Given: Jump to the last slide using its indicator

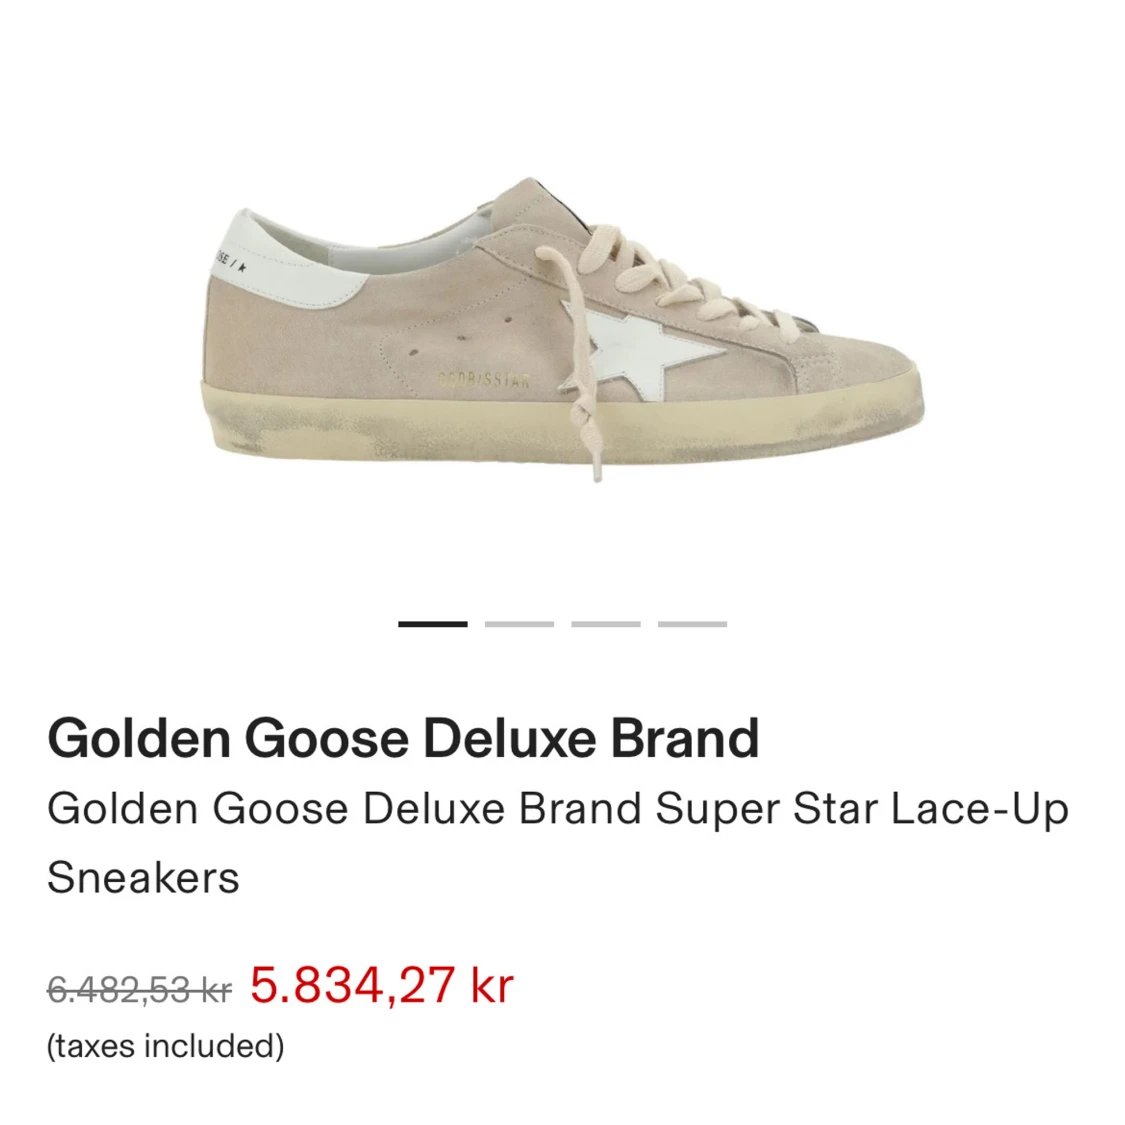Looking at the screenshot, I should 692,624.
